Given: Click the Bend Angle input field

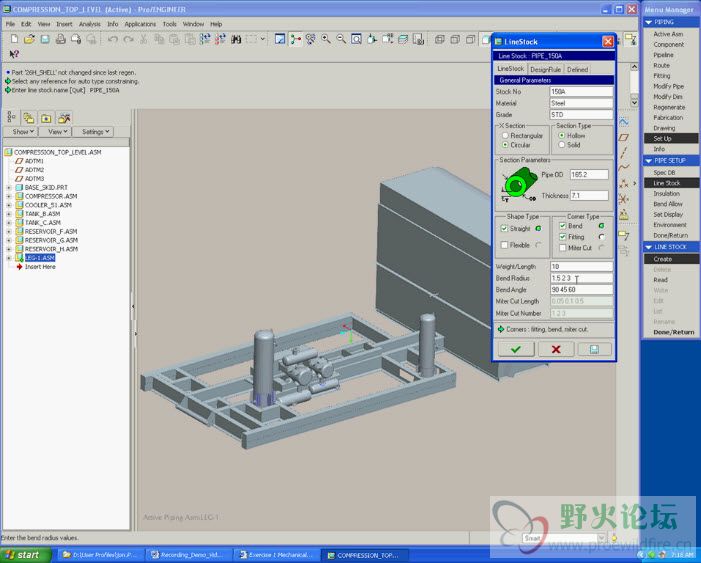Looking at the screenshot, I should click(x=581, y=290).
